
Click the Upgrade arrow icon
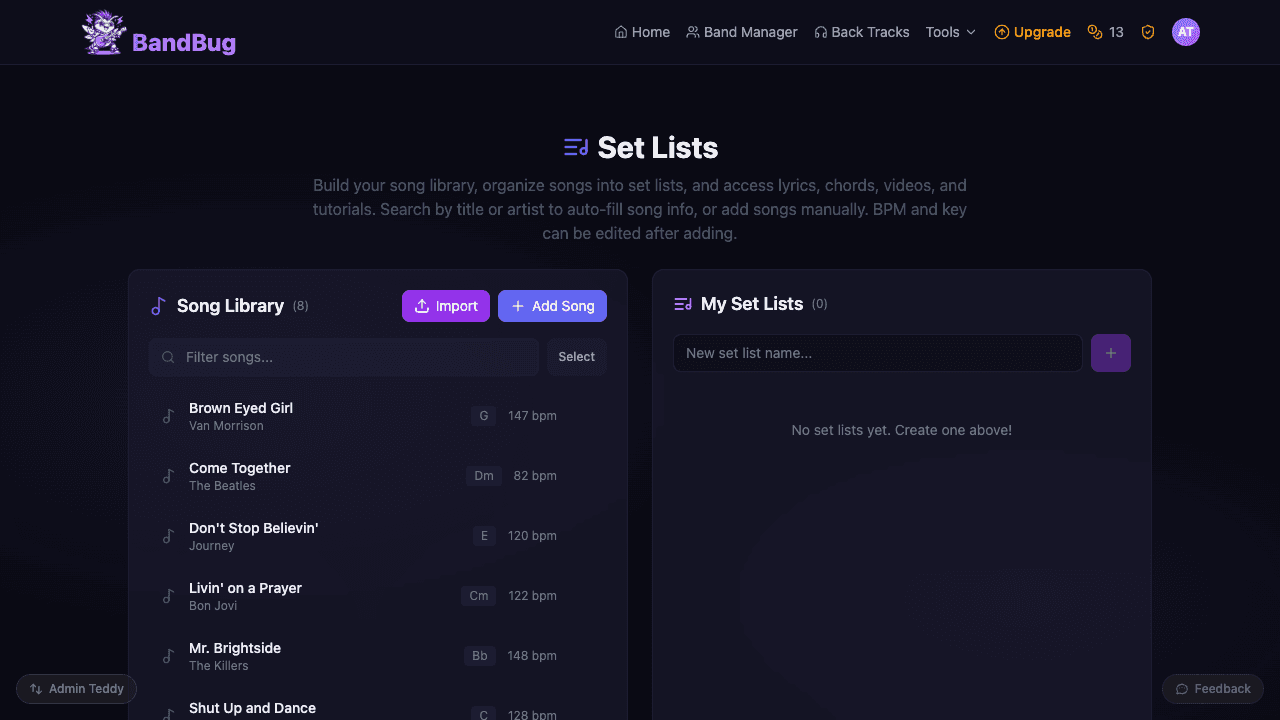(x=1000, y=31)
